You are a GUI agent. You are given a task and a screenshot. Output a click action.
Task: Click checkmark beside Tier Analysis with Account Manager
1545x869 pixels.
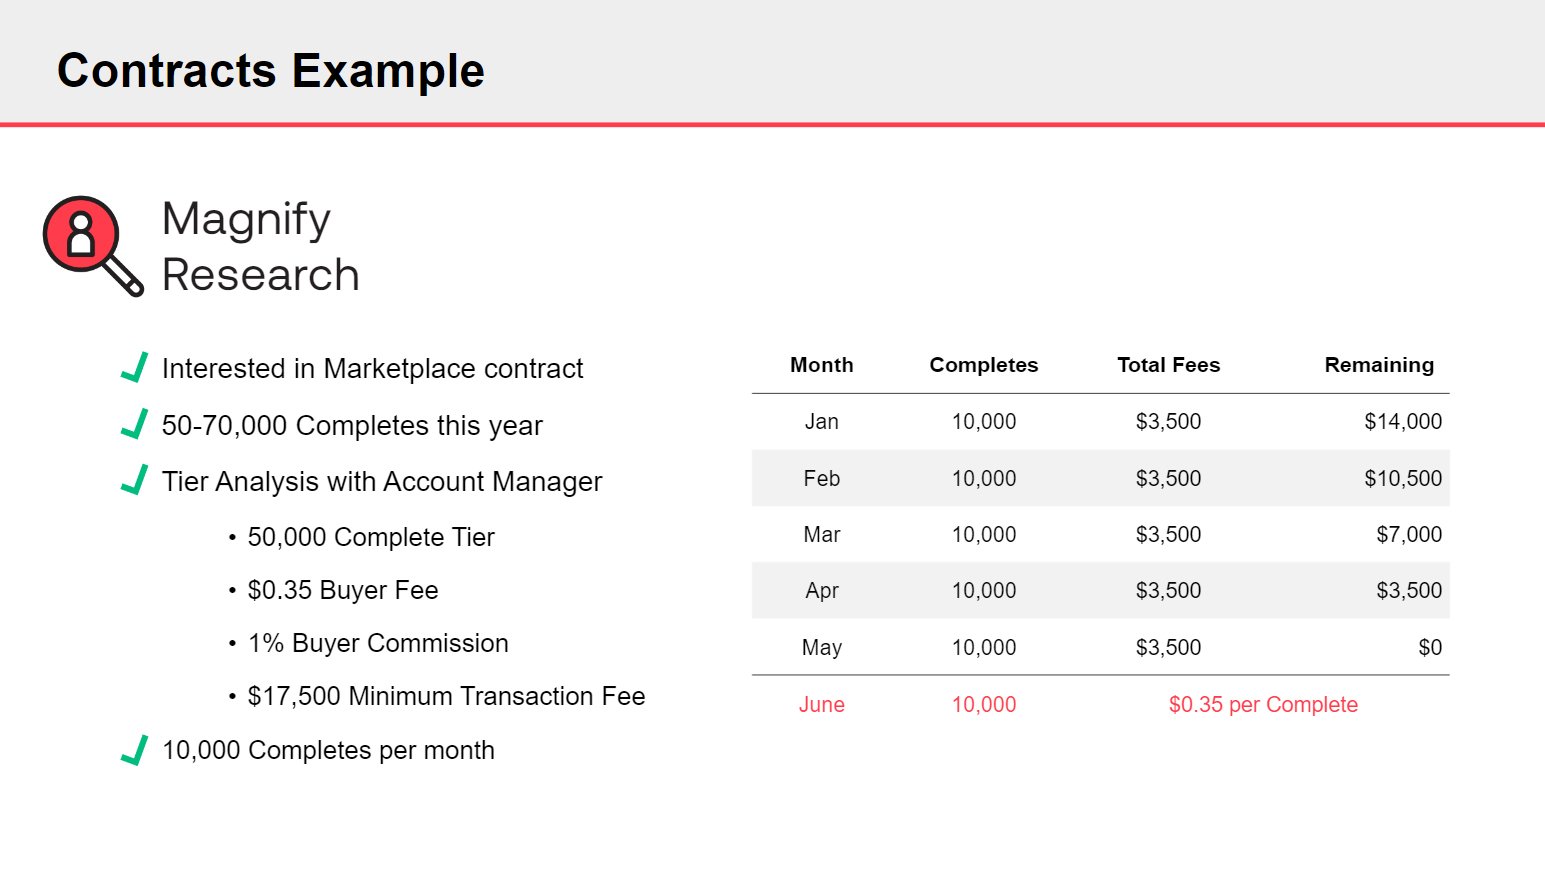point(135,480)
